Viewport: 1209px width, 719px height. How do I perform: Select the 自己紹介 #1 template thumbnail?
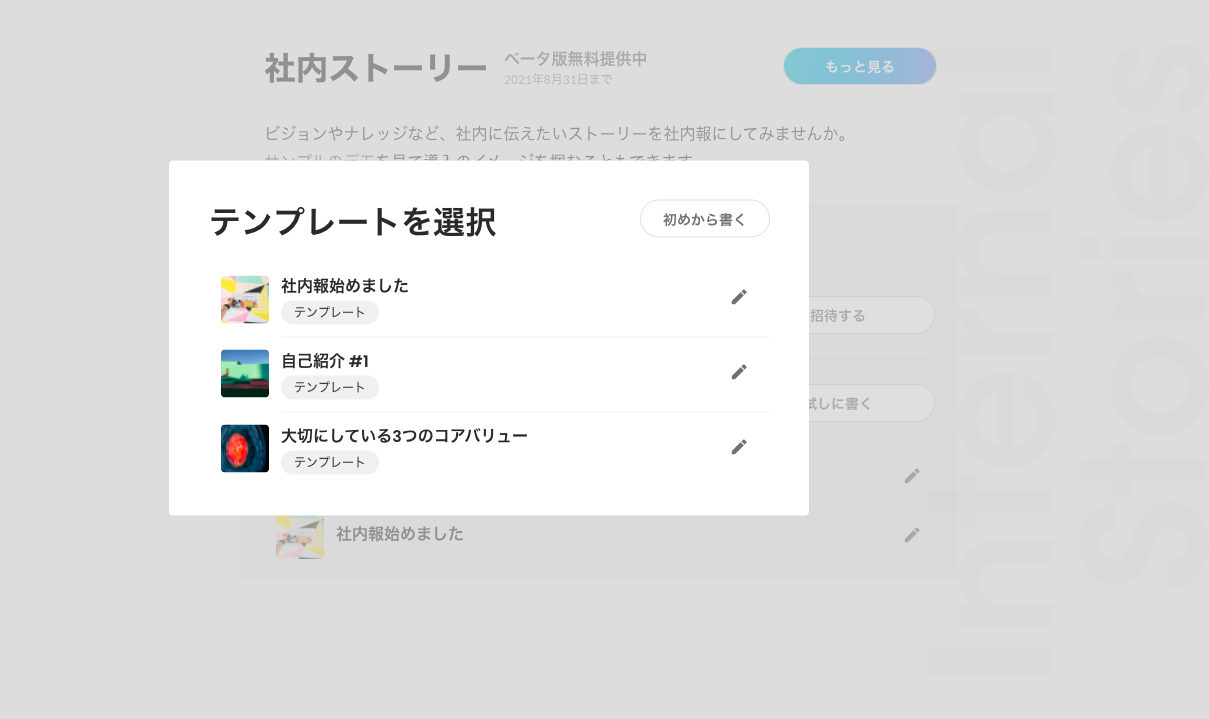pyautogui.click(x=245, y=374)
